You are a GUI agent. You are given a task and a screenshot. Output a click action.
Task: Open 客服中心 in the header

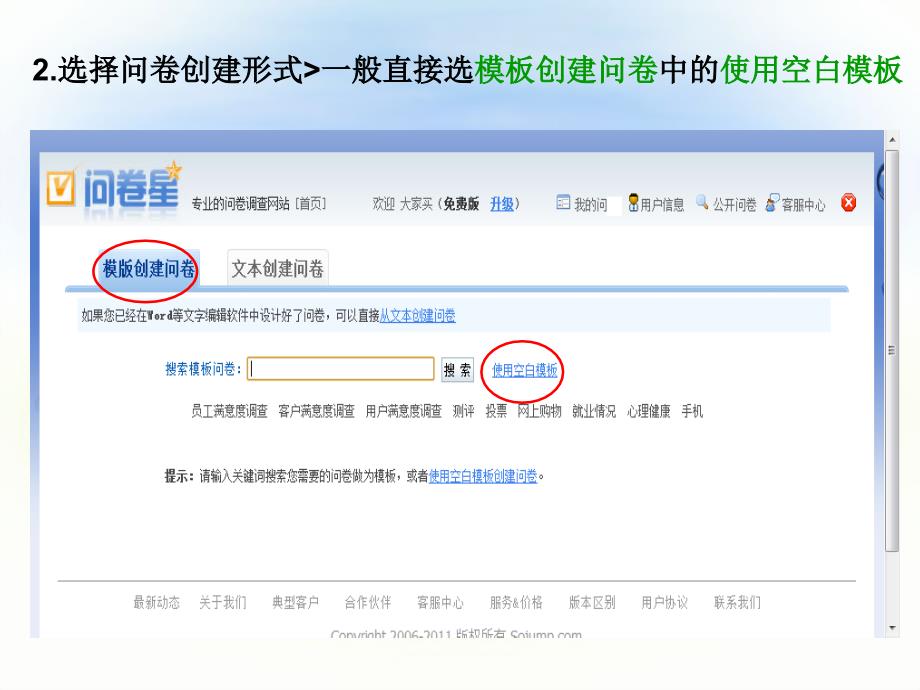(x=803, y=205)
